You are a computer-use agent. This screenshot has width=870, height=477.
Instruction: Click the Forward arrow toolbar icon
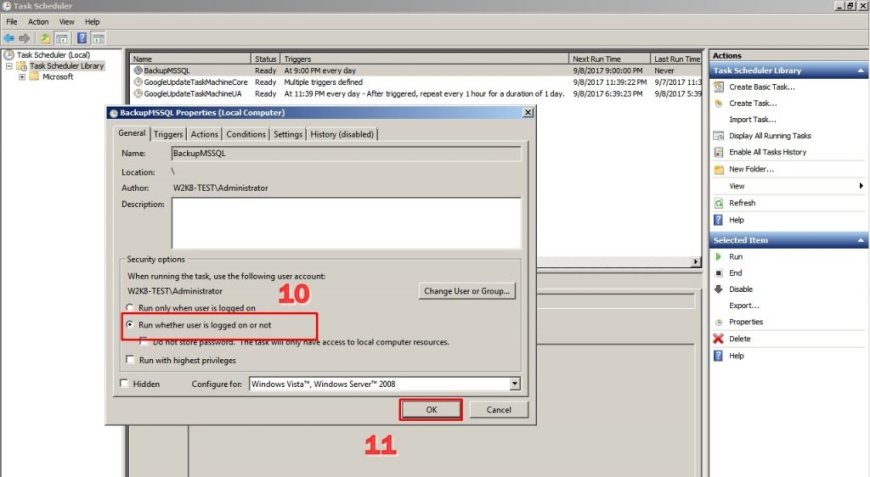[24, 38]
